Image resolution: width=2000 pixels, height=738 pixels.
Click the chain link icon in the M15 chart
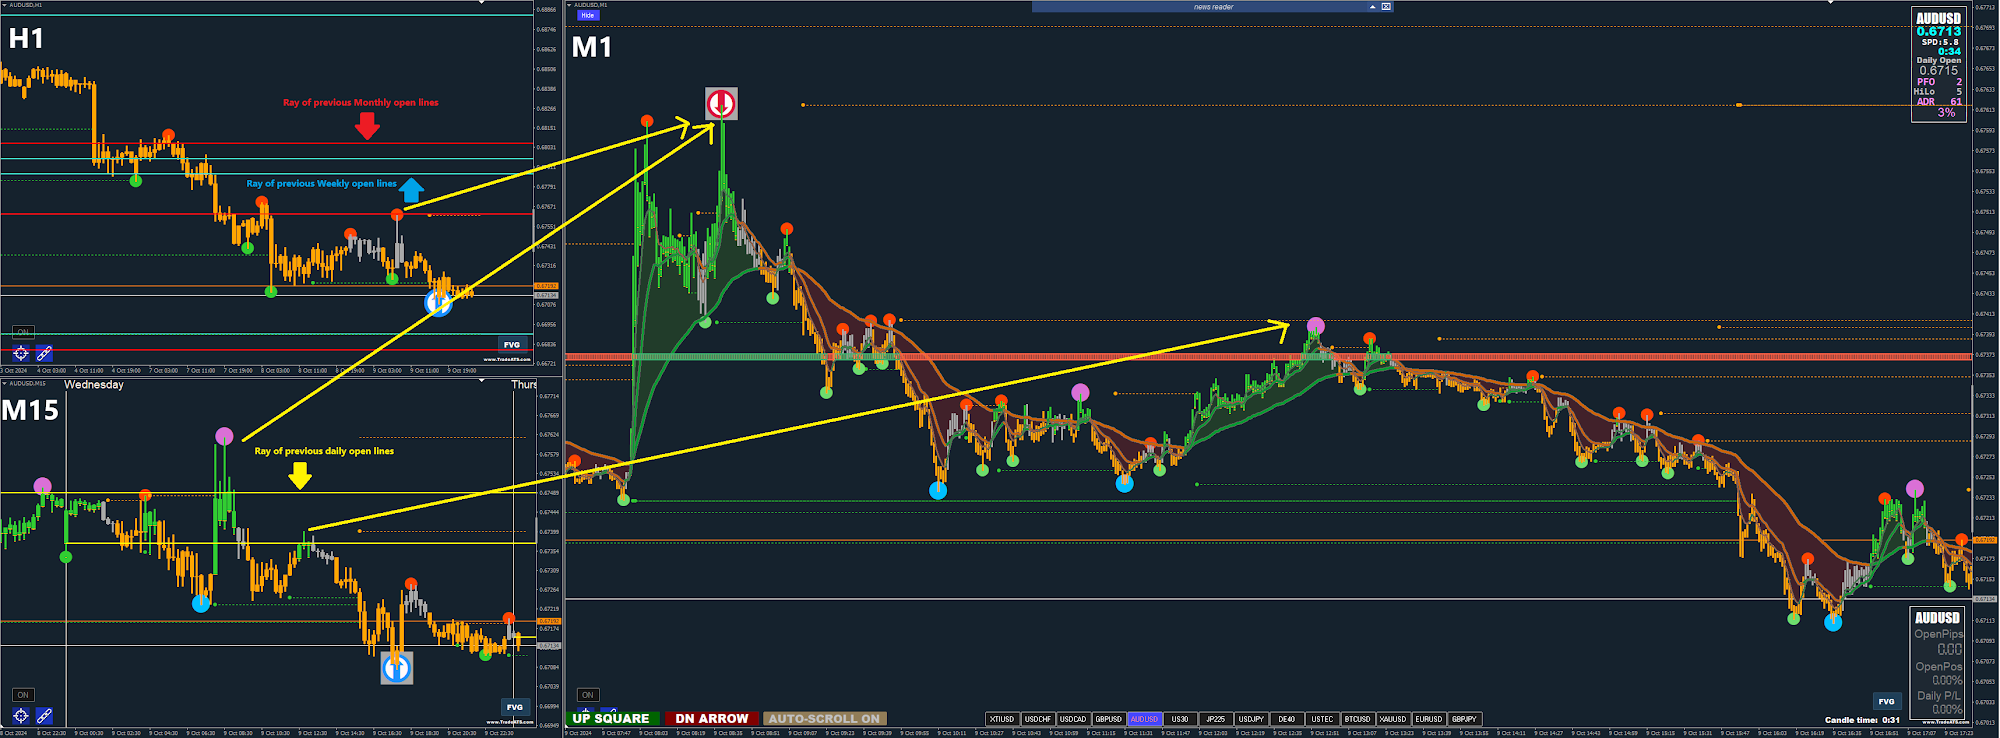[x=44, y=716]
